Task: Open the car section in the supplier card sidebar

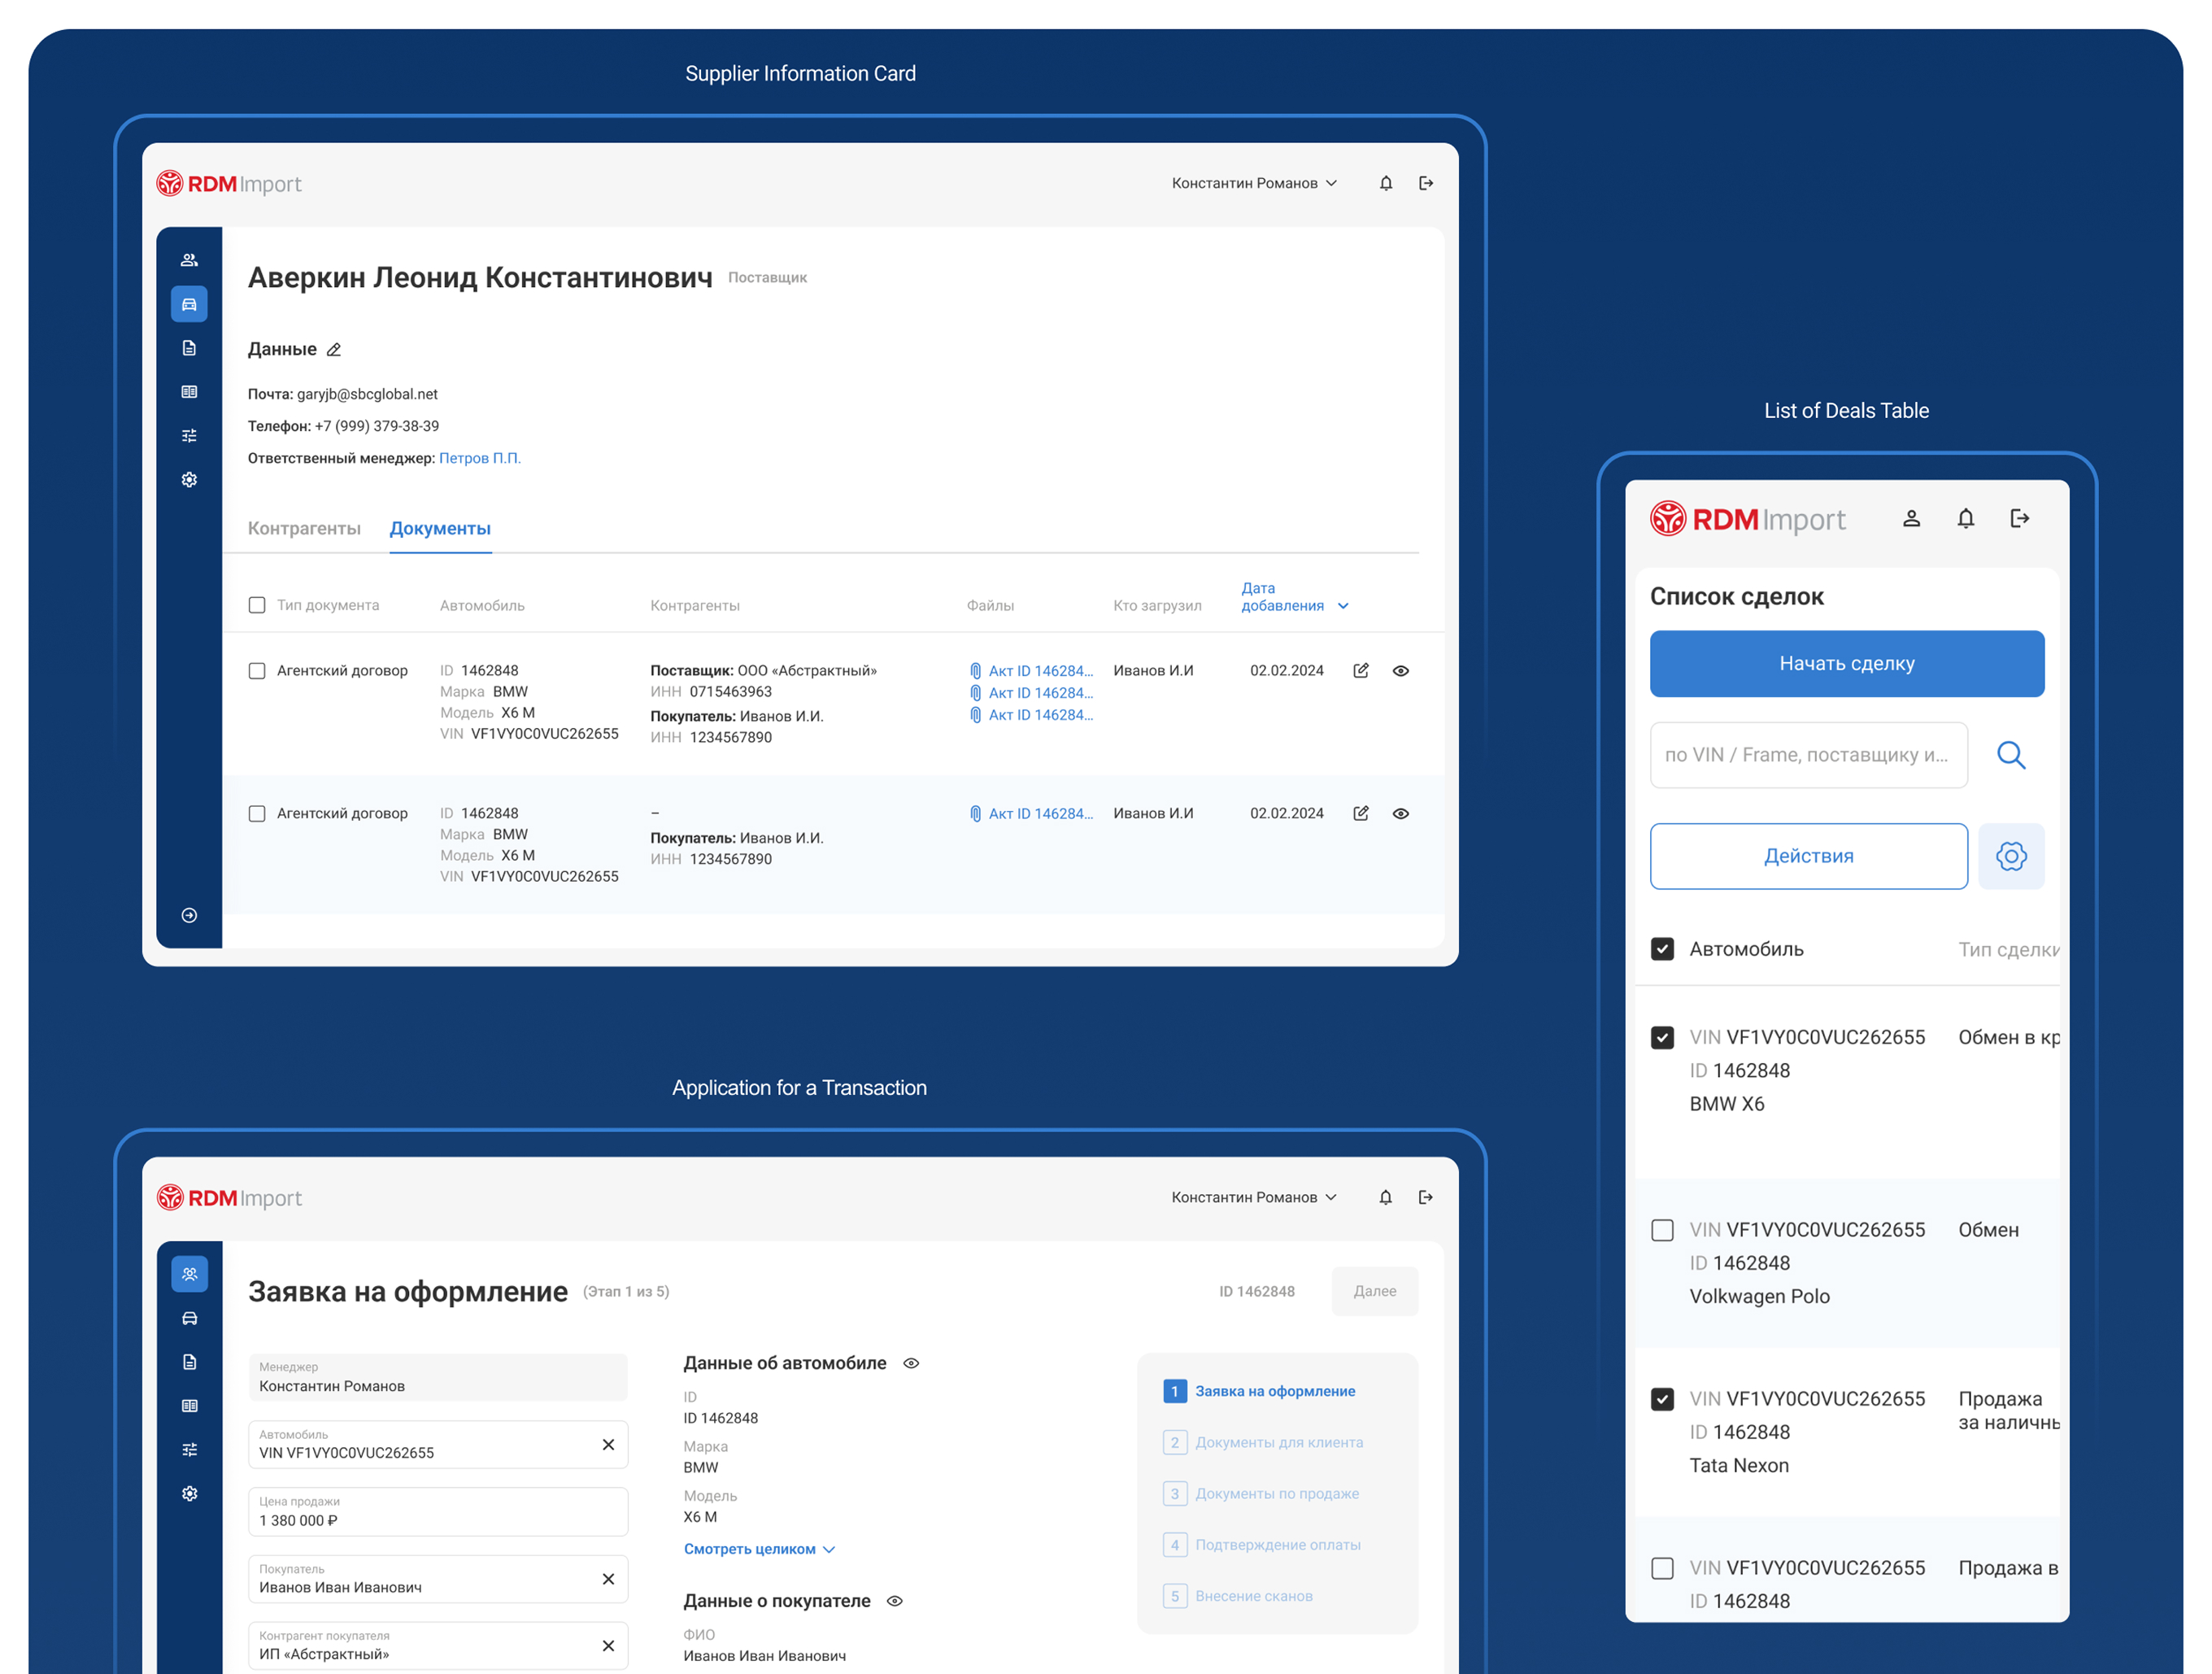Action: click(189, 304)
